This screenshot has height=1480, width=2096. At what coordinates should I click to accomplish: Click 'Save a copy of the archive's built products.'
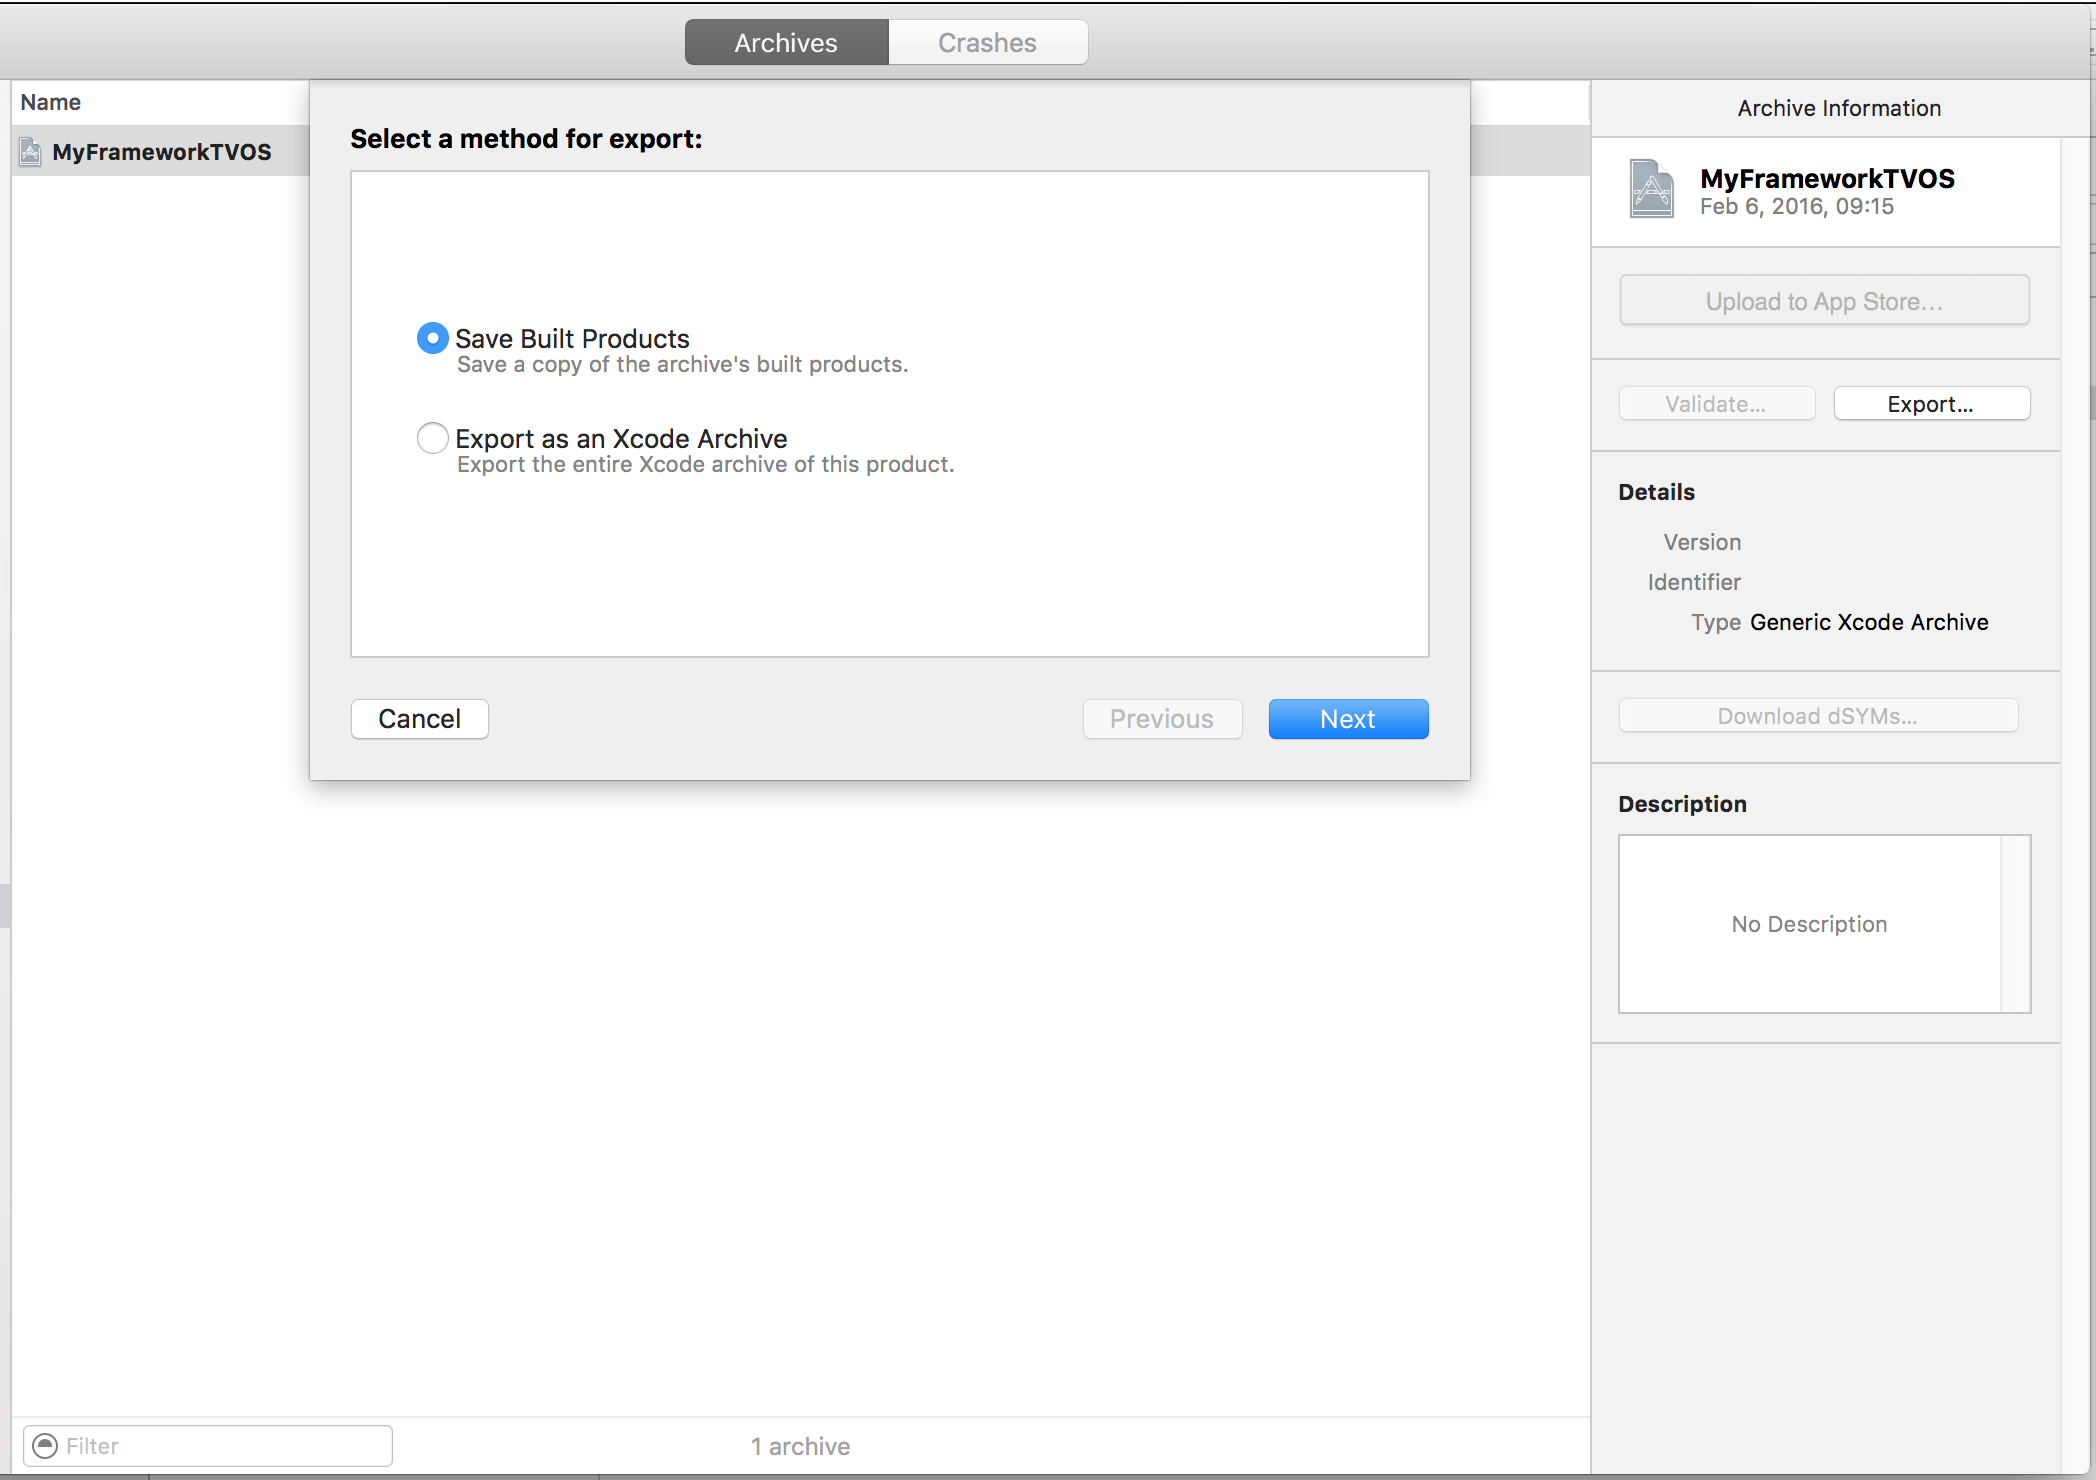(683, 365)
